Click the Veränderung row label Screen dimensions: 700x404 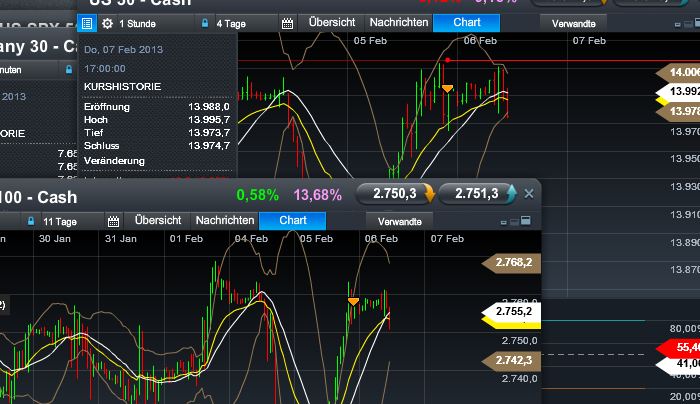pyautogui.click(x=114, y=161)
